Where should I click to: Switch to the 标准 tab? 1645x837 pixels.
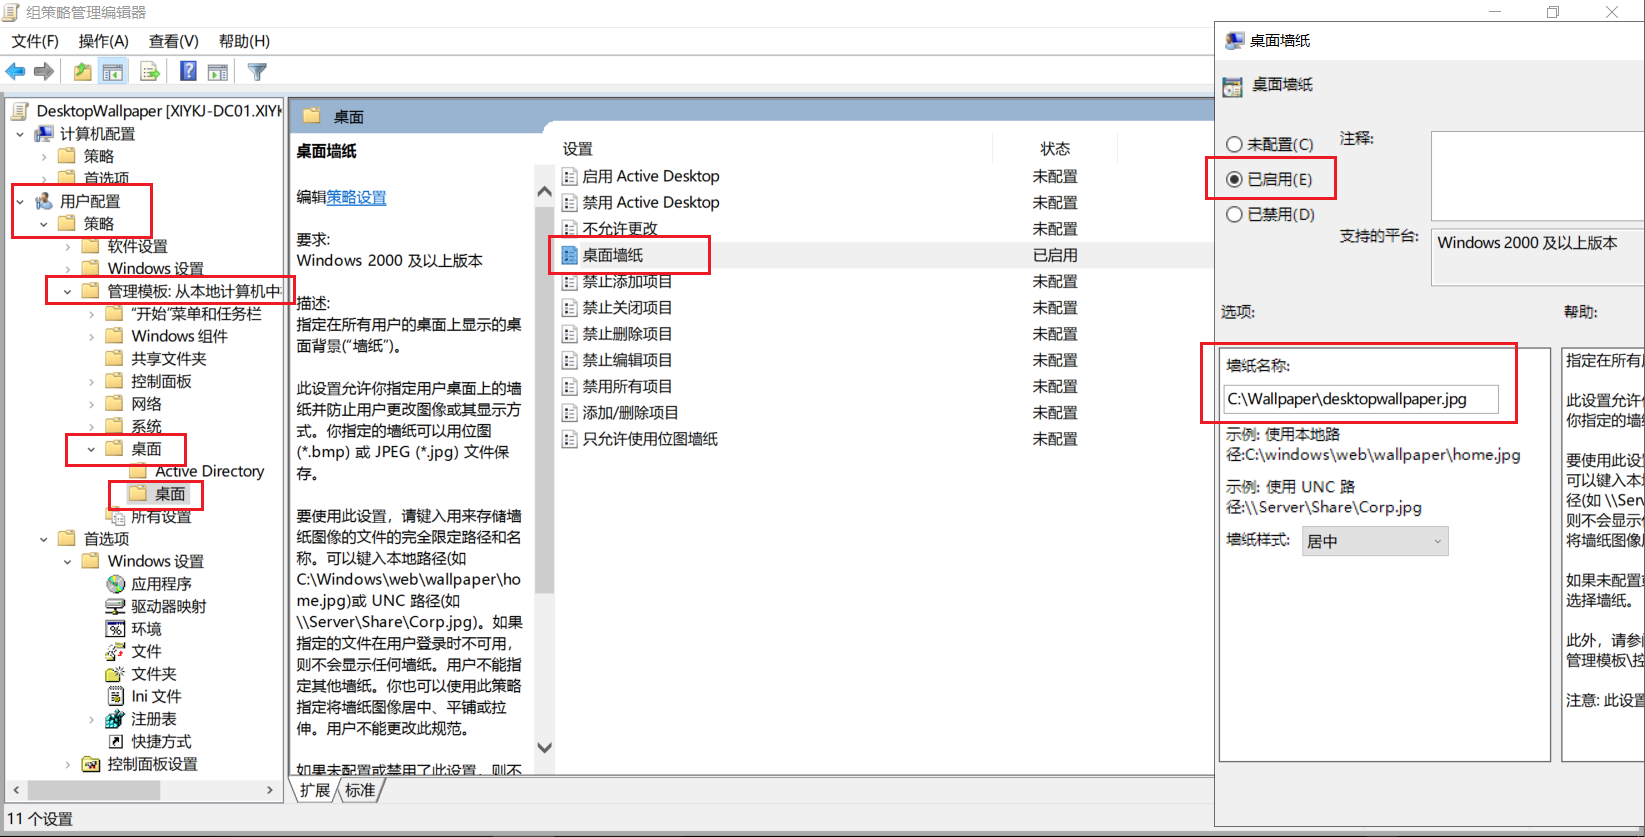coord(360,790)
